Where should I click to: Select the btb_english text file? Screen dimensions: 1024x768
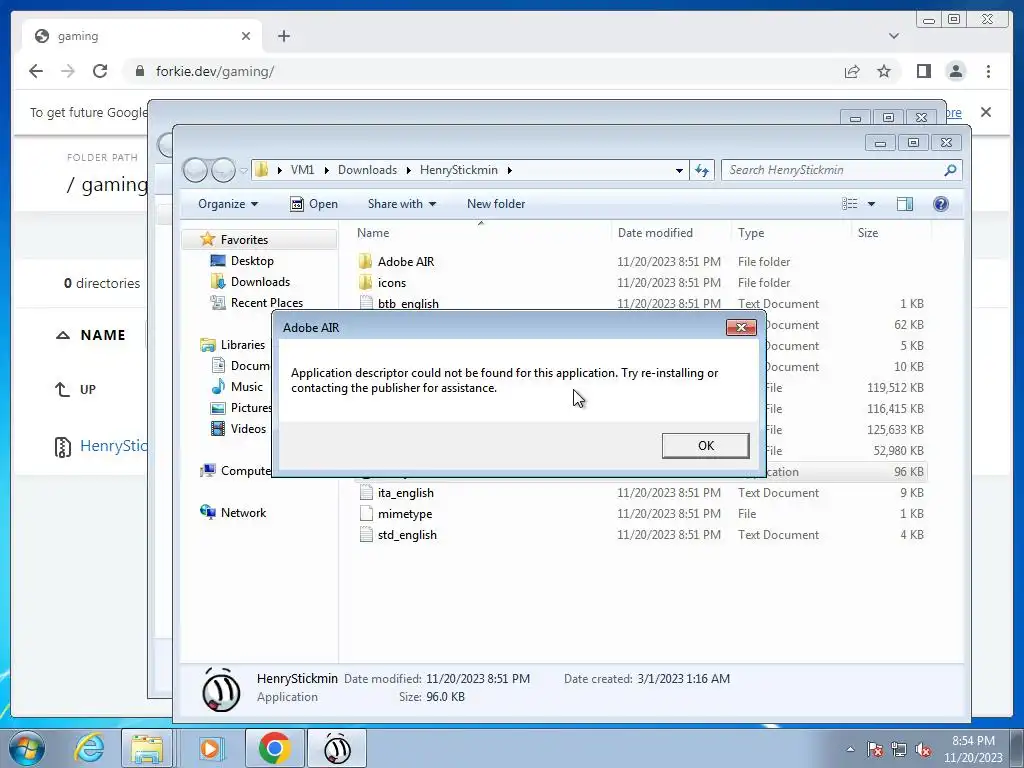(x=408, y=304)
